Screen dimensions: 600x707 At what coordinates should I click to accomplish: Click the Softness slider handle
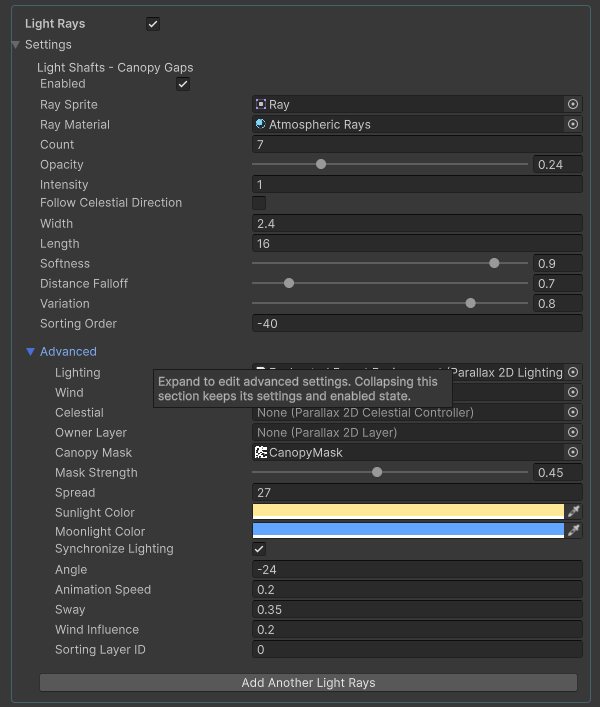point(494,263)
